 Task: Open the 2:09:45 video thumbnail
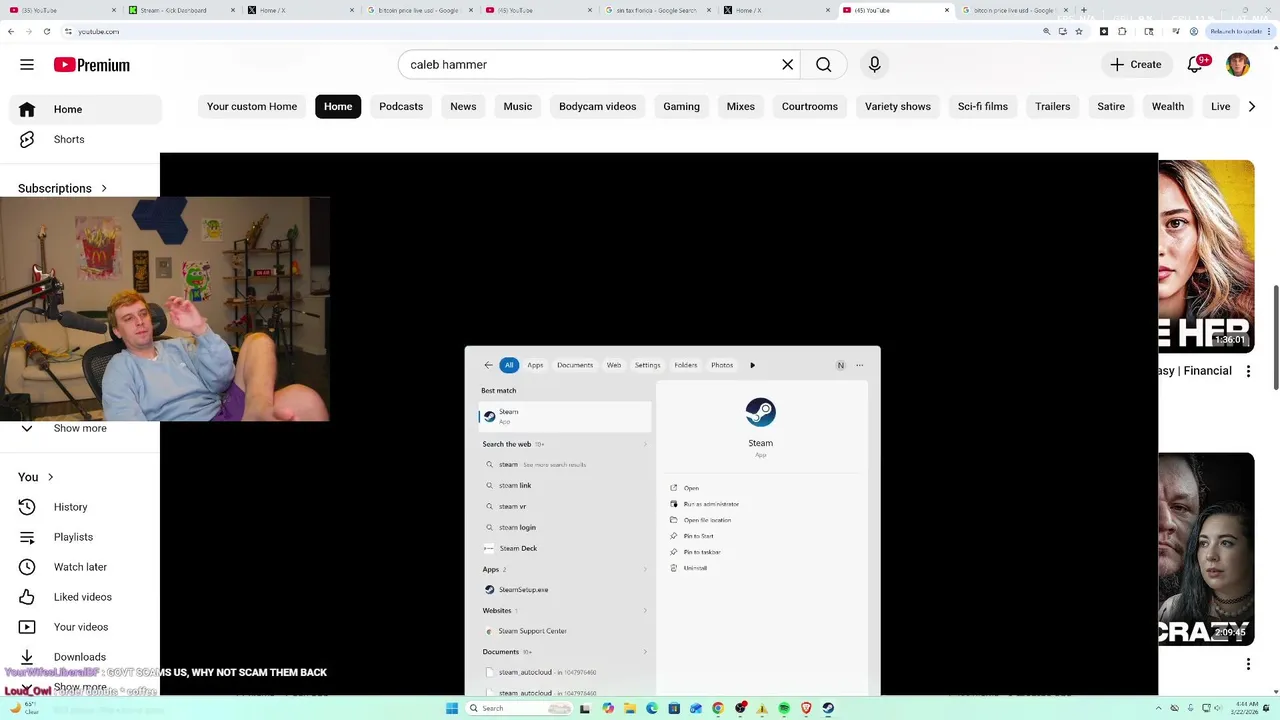[x=1206, y=549]
